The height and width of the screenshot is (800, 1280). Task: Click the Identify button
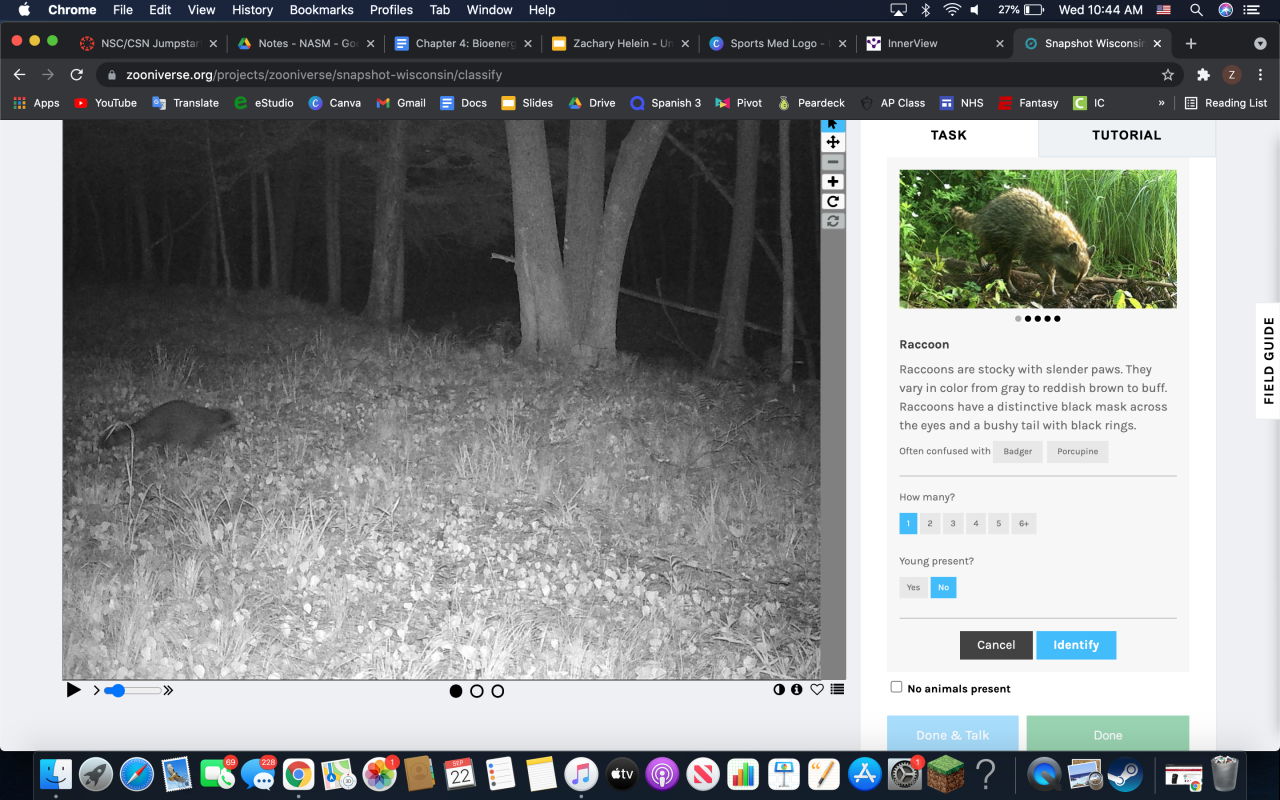pos(1076,645)
